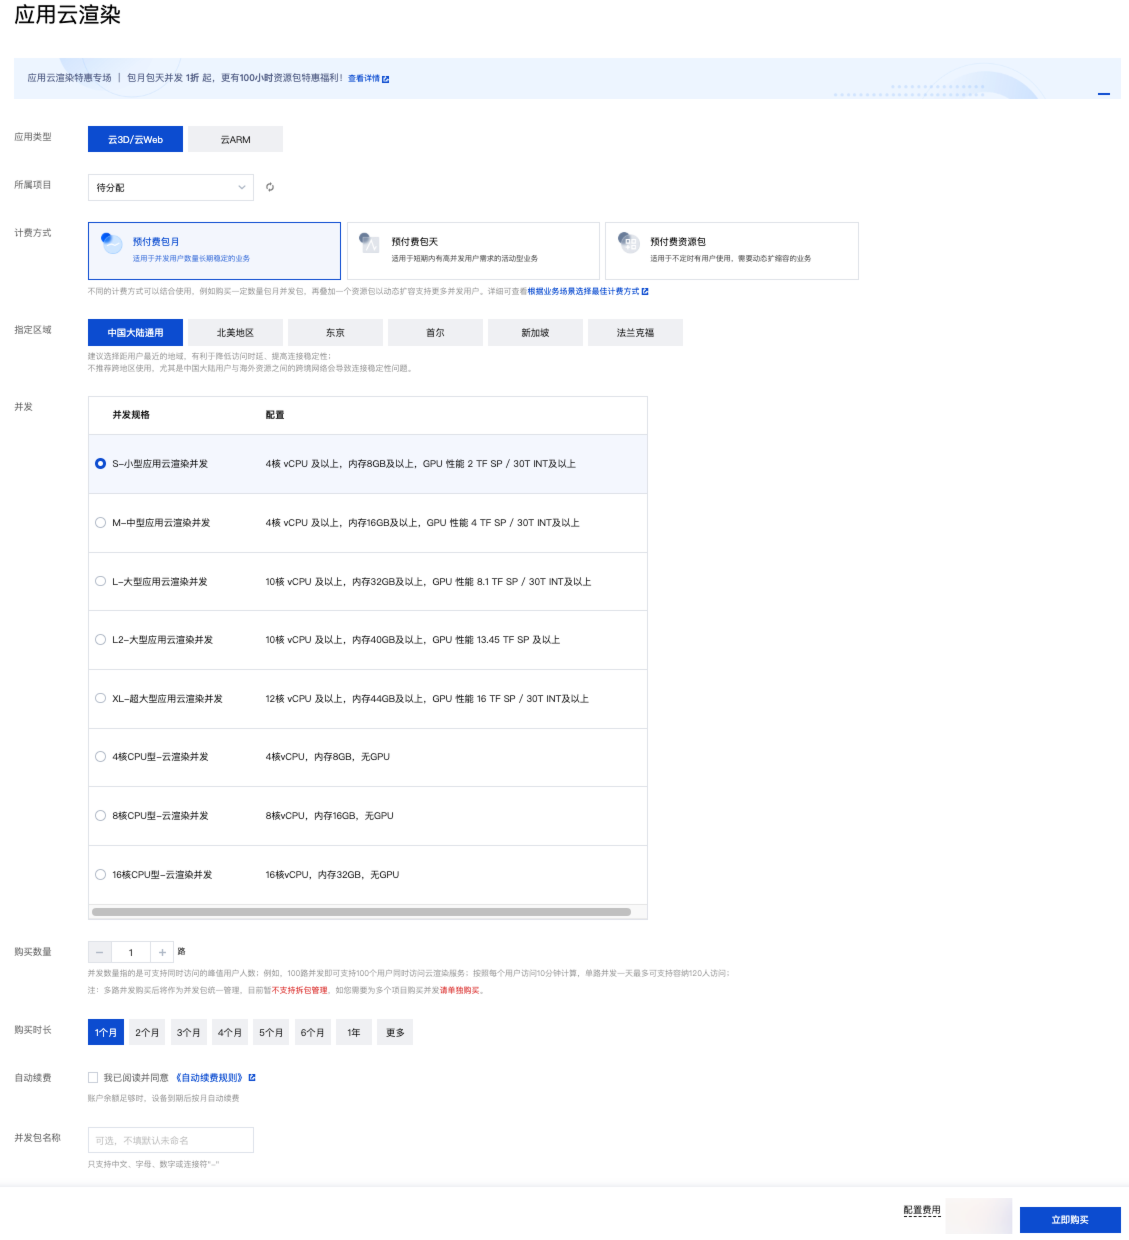Select the 预付费资源包 billing card
Screen dimensions: 1129x1240
click(x=732, y=251)
